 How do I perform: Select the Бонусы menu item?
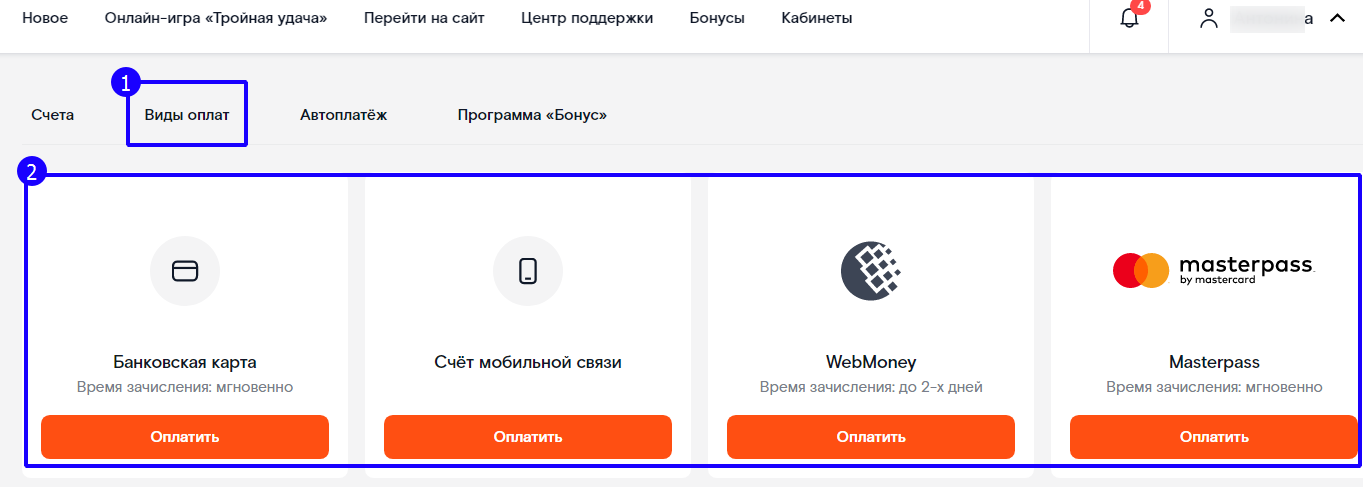pyautogui.click(x=717, y=18)
